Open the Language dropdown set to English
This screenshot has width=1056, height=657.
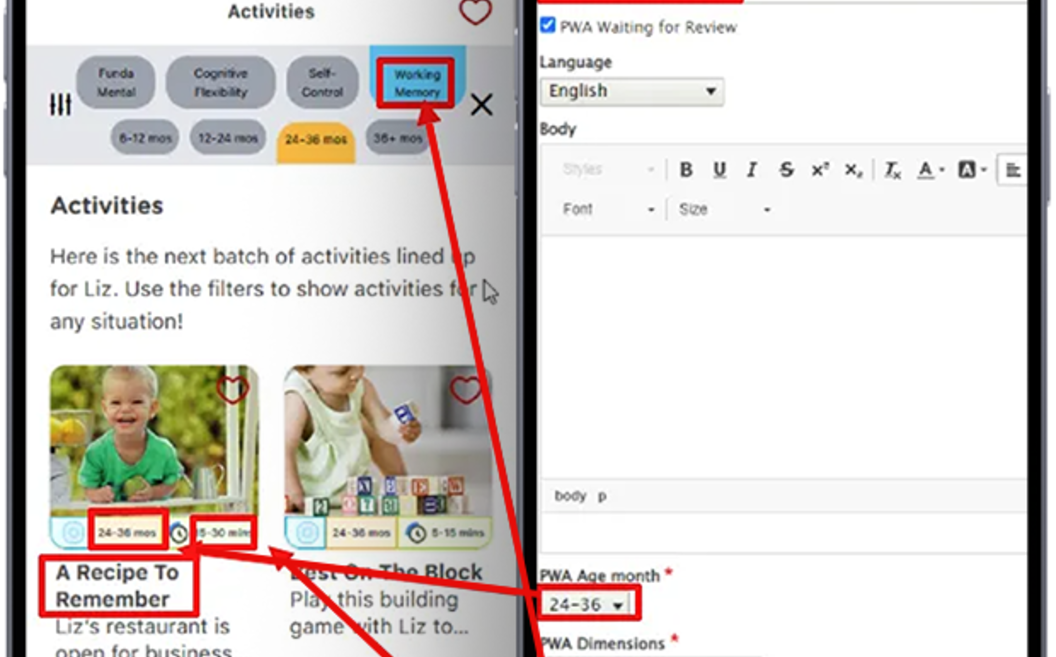[x=631, y=91]
